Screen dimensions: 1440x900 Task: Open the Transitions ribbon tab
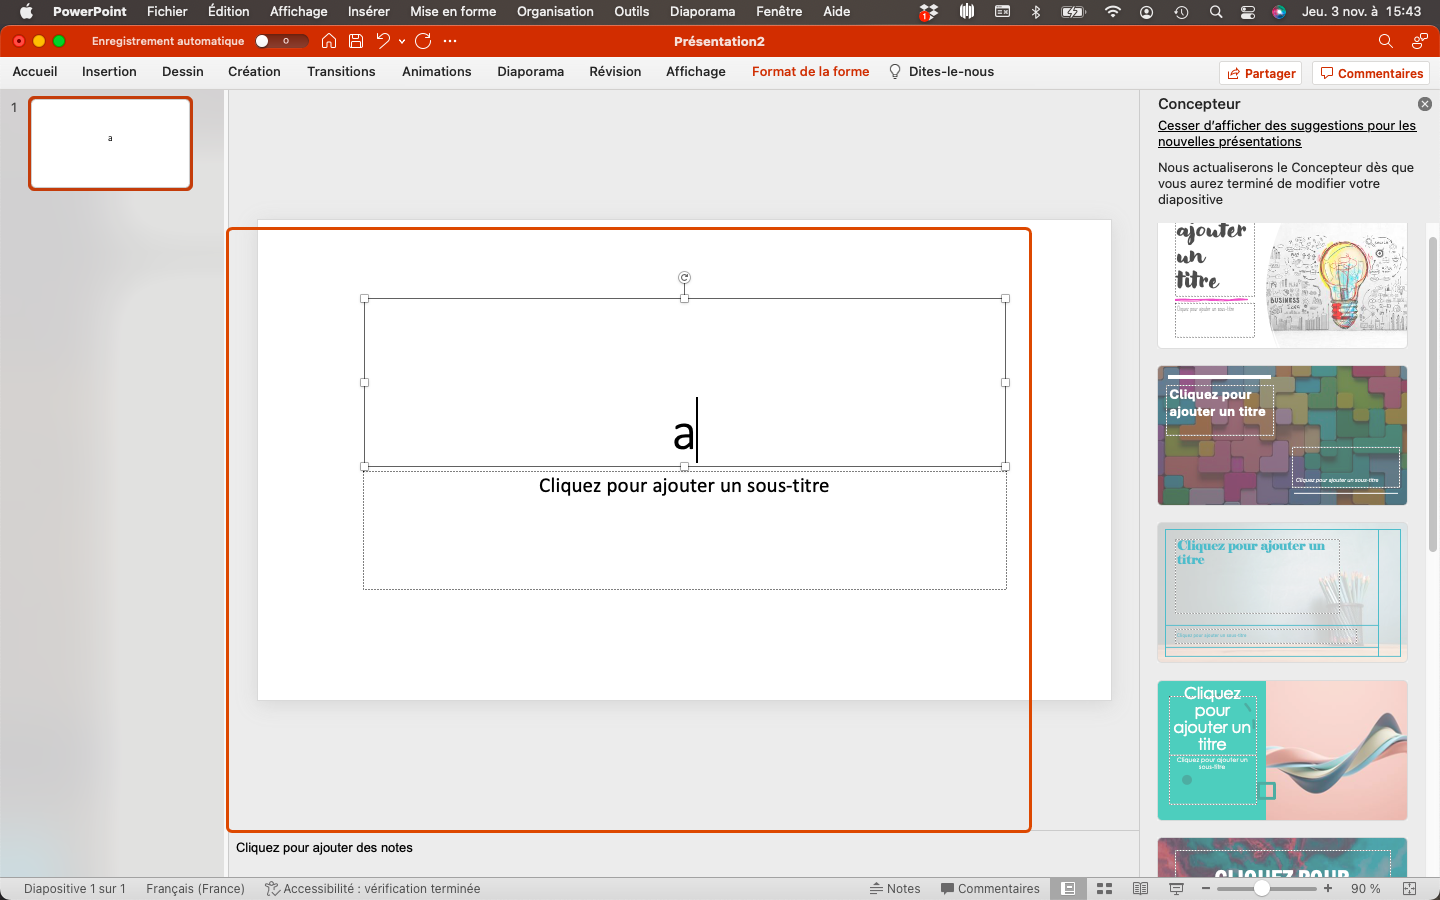[x=341, y=72]
